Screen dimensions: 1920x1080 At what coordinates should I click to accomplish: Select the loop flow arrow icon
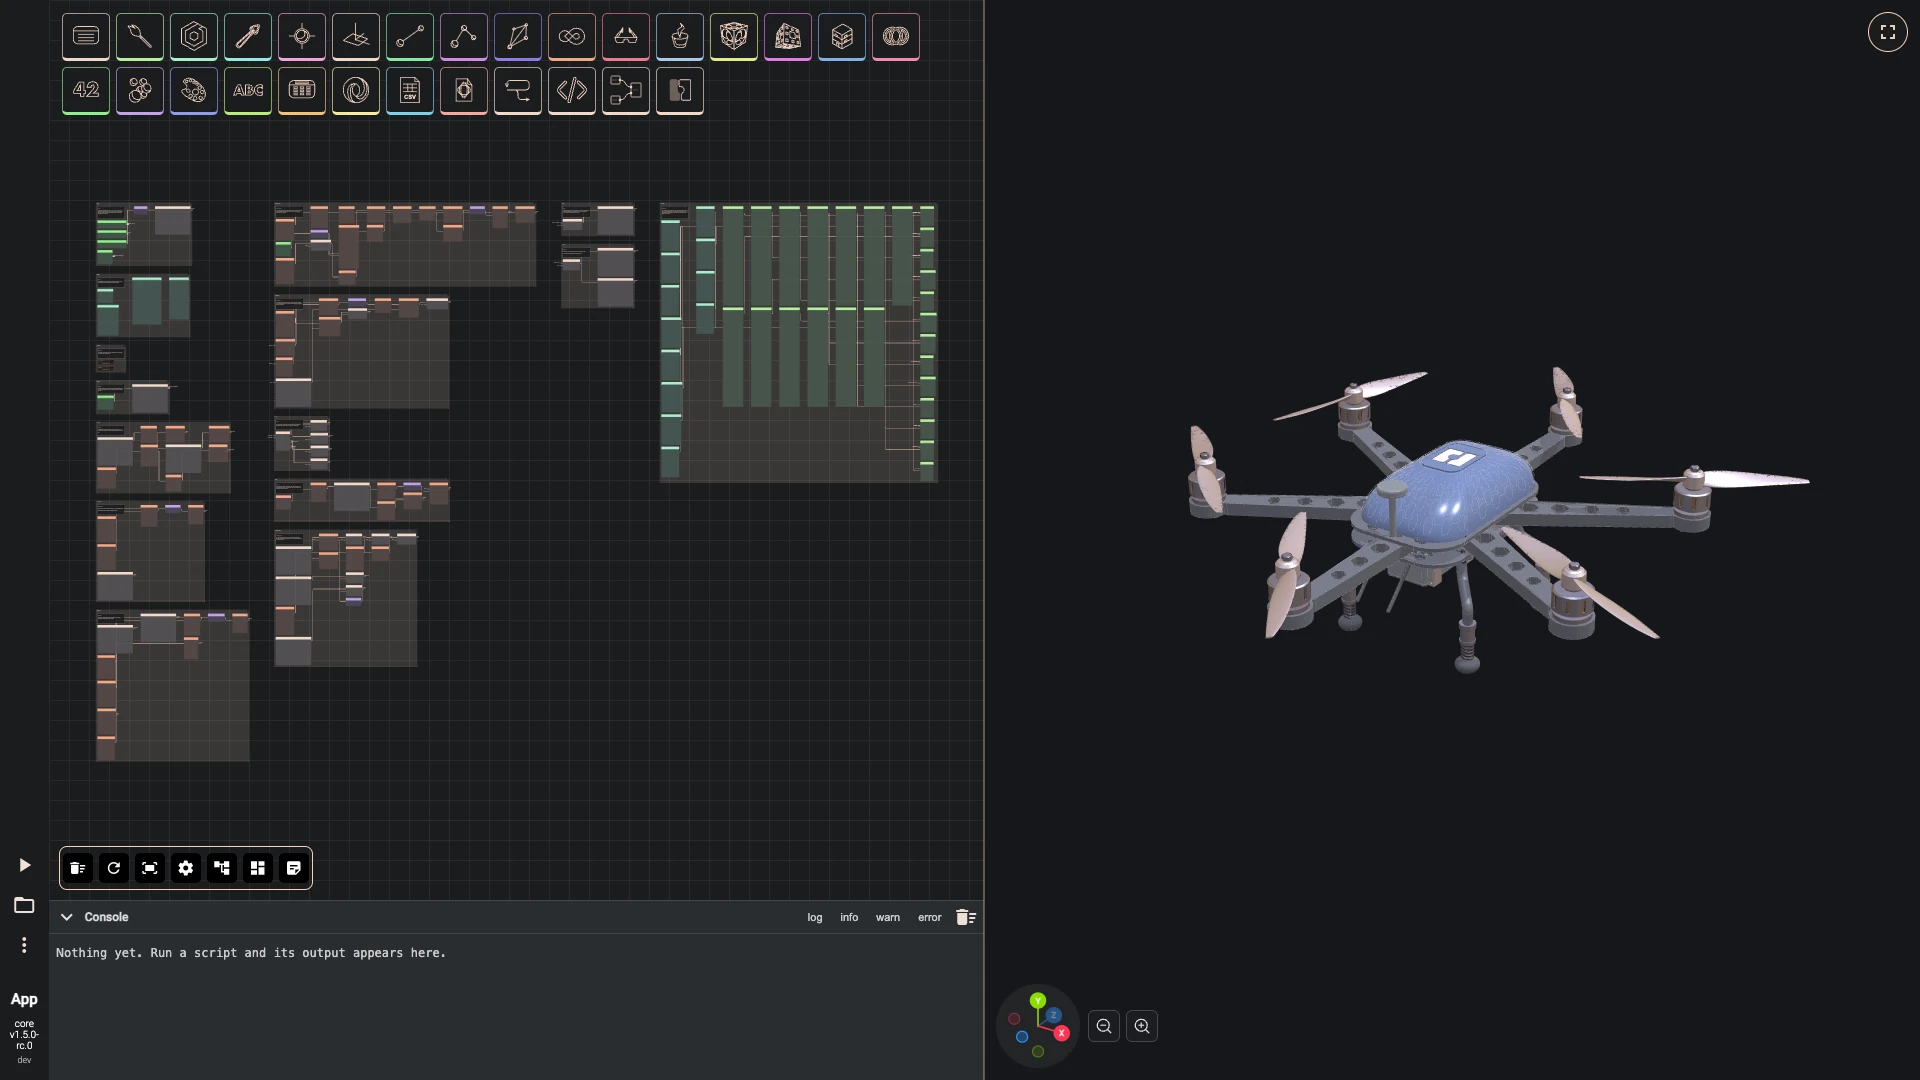(x=518, y=91)
